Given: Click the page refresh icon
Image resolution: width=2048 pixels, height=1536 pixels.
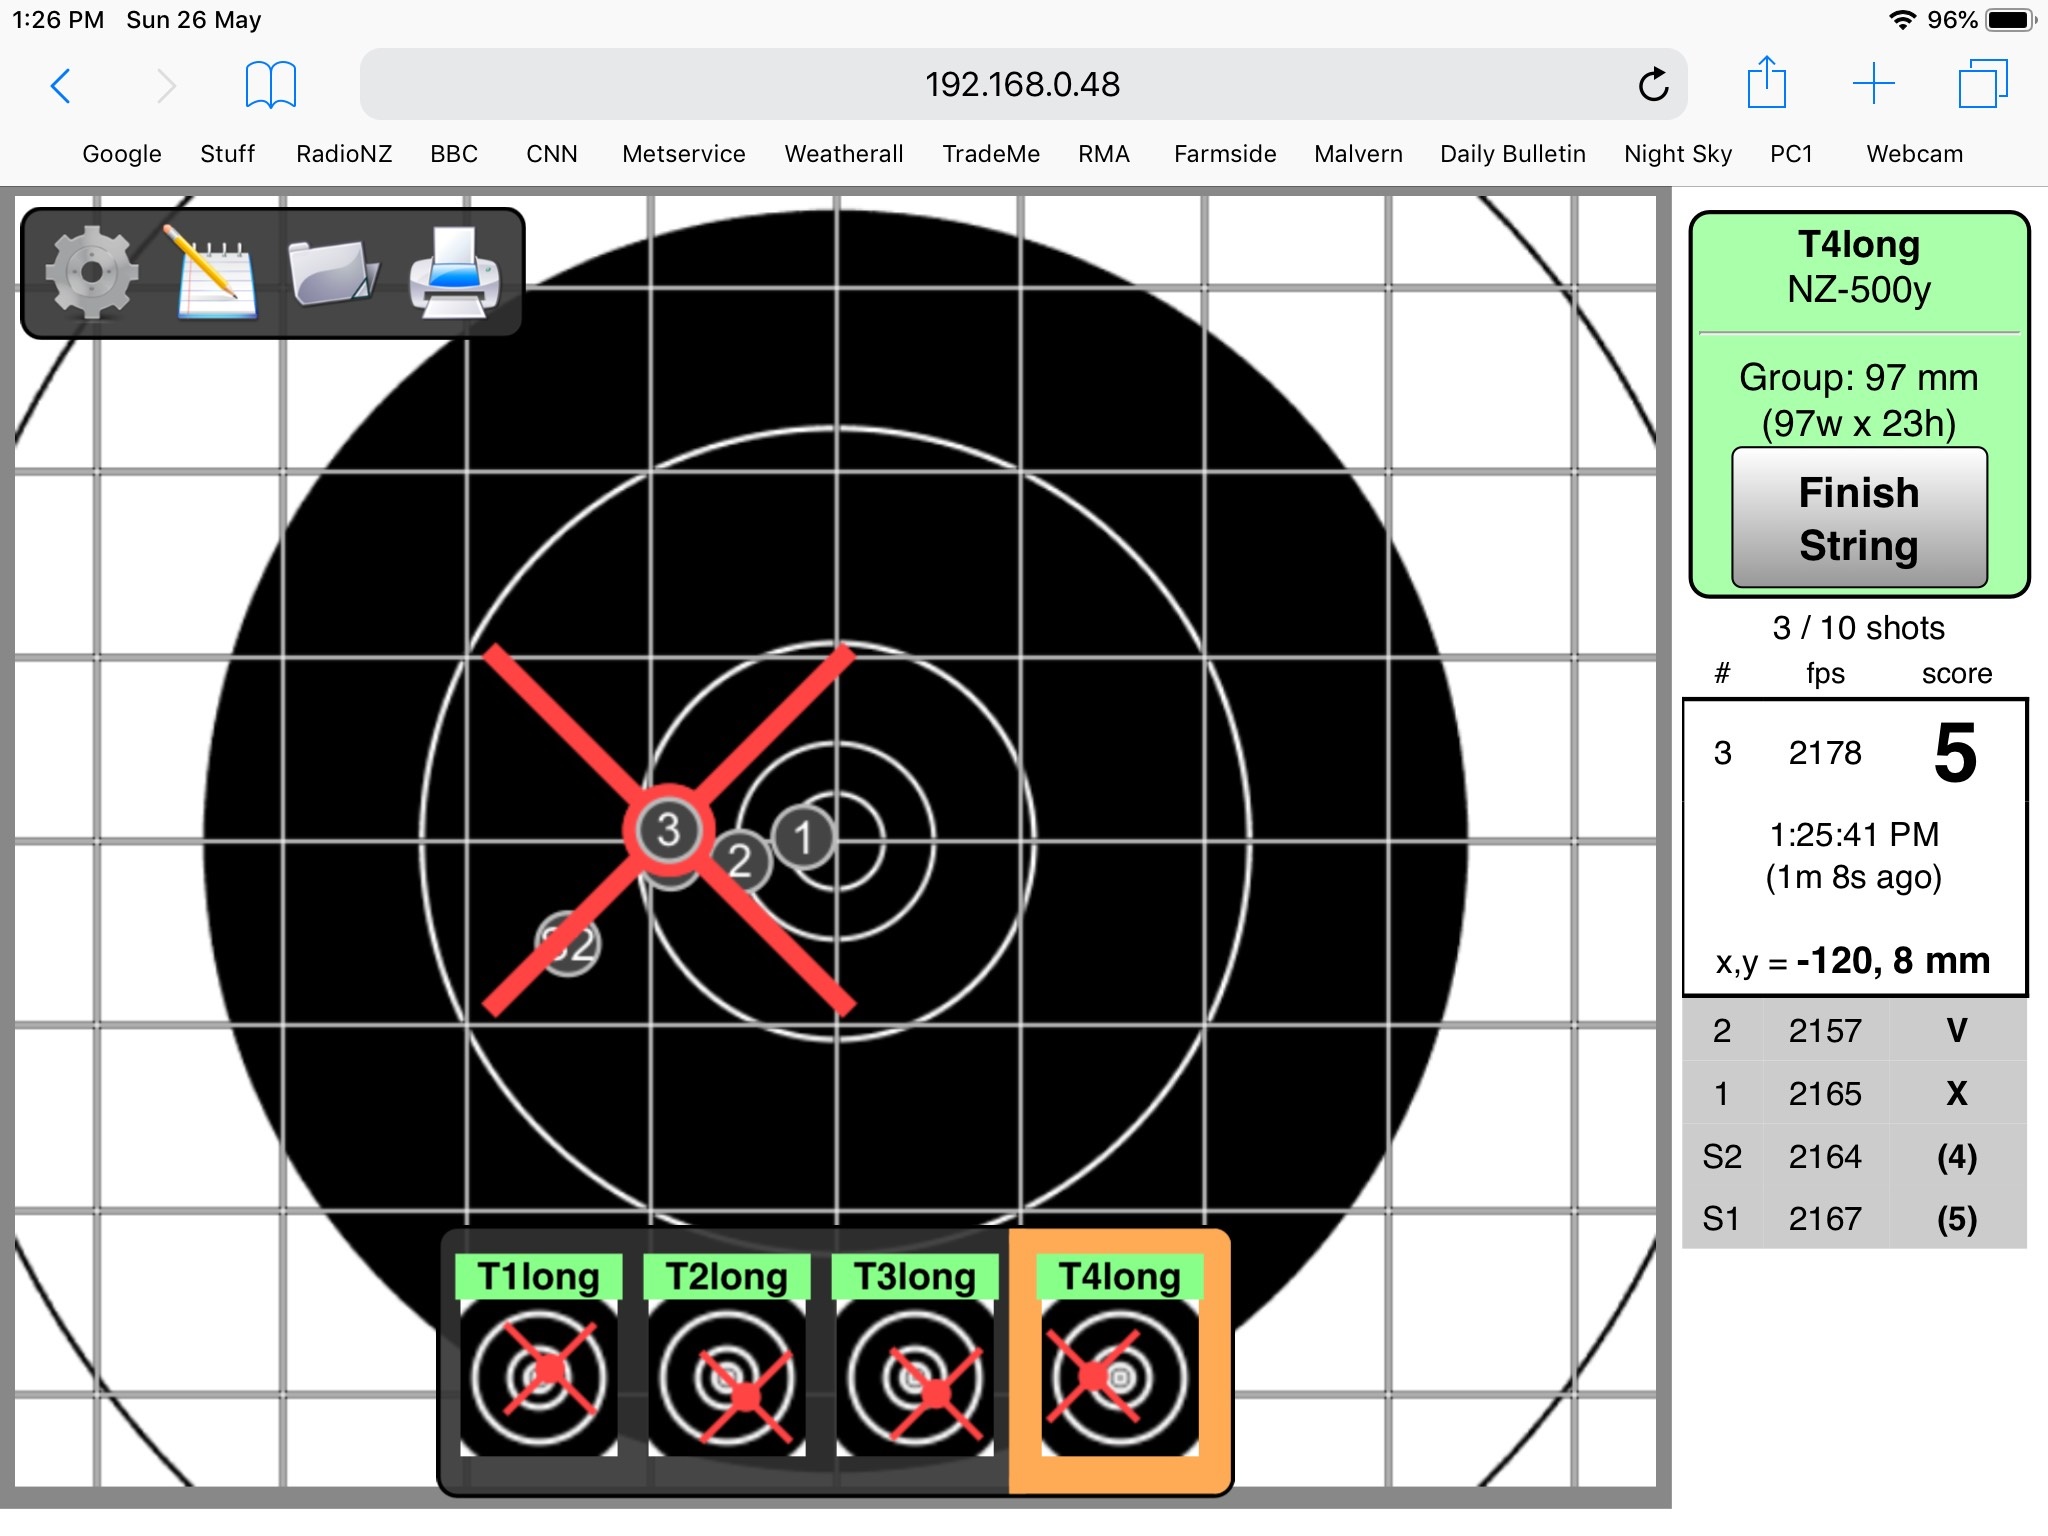Looking at the screenshot, I should tap(1655, 82).
